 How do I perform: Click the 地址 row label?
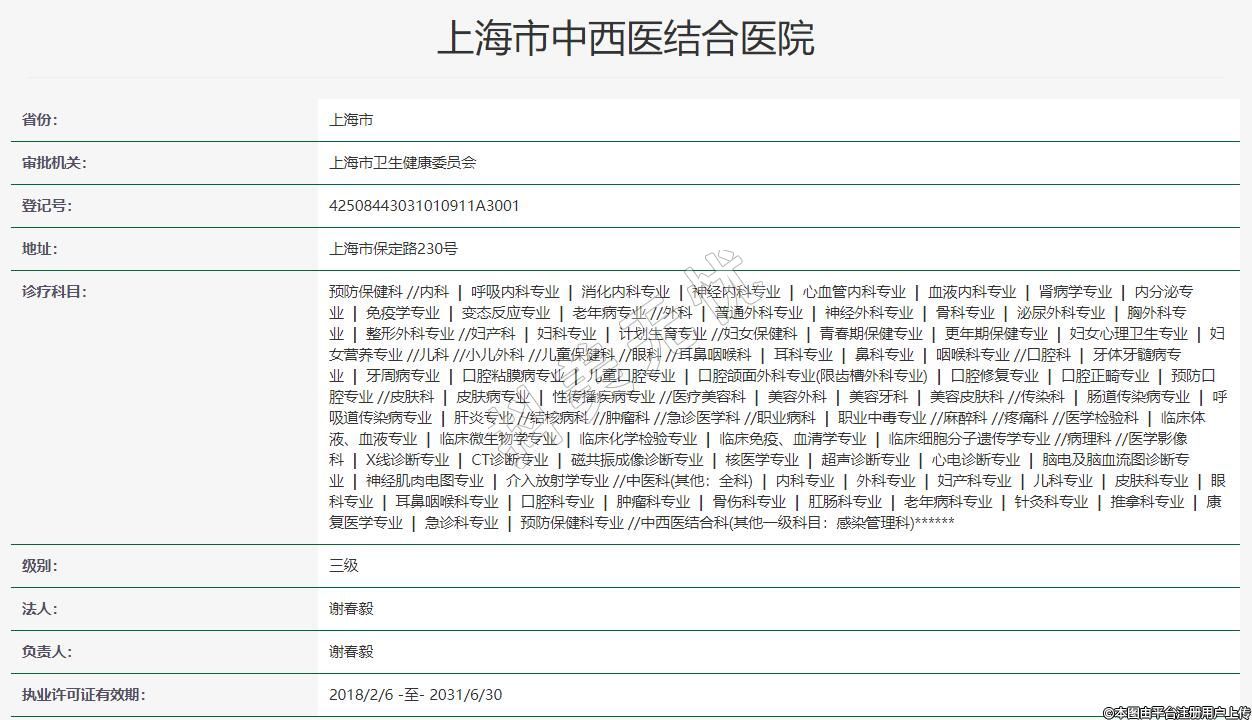(40, 249)
